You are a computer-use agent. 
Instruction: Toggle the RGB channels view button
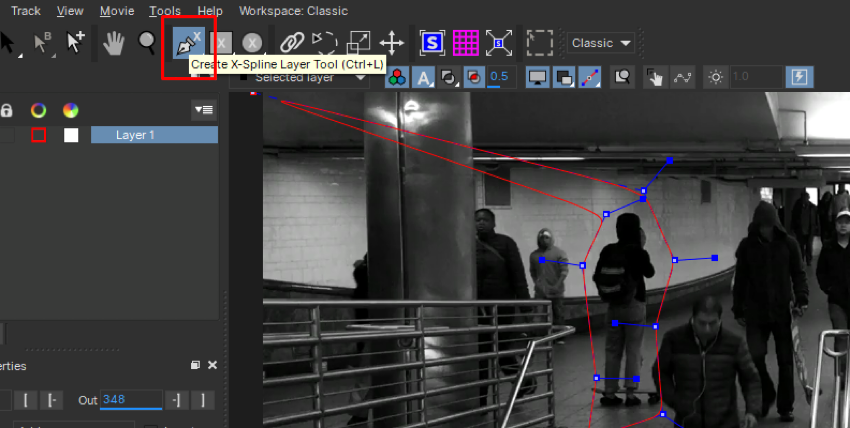point(397,77)
